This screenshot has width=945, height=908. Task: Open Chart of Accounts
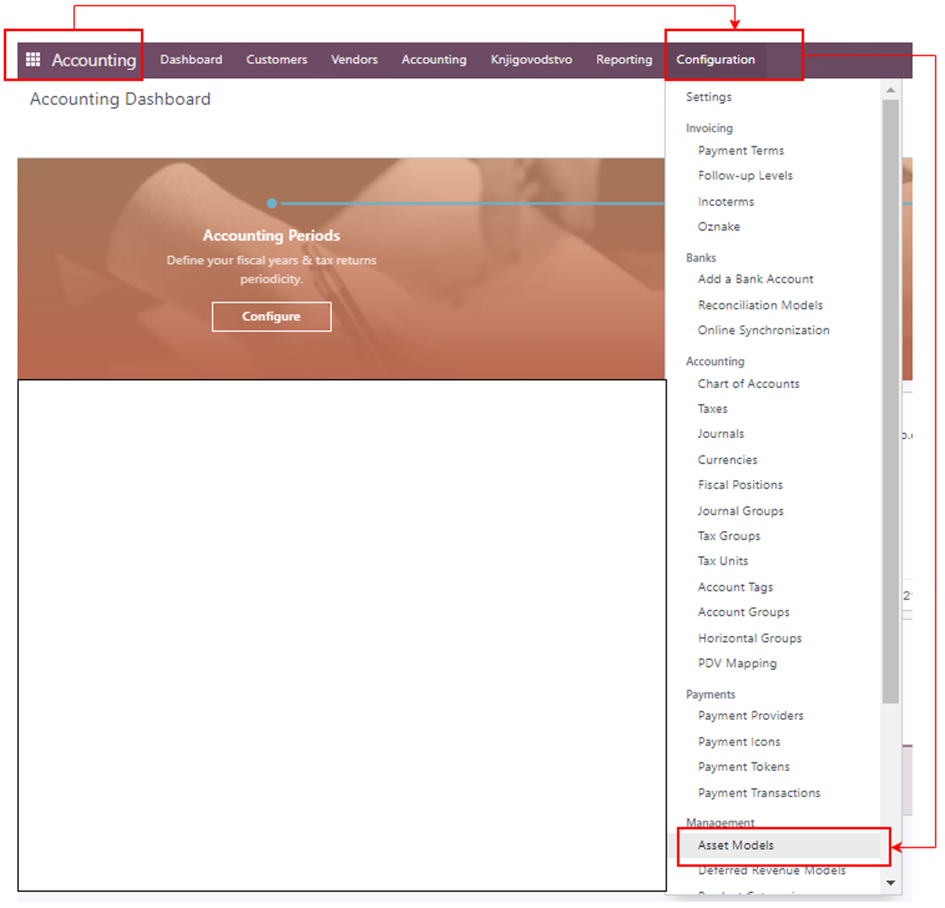(x=748, y=384)
